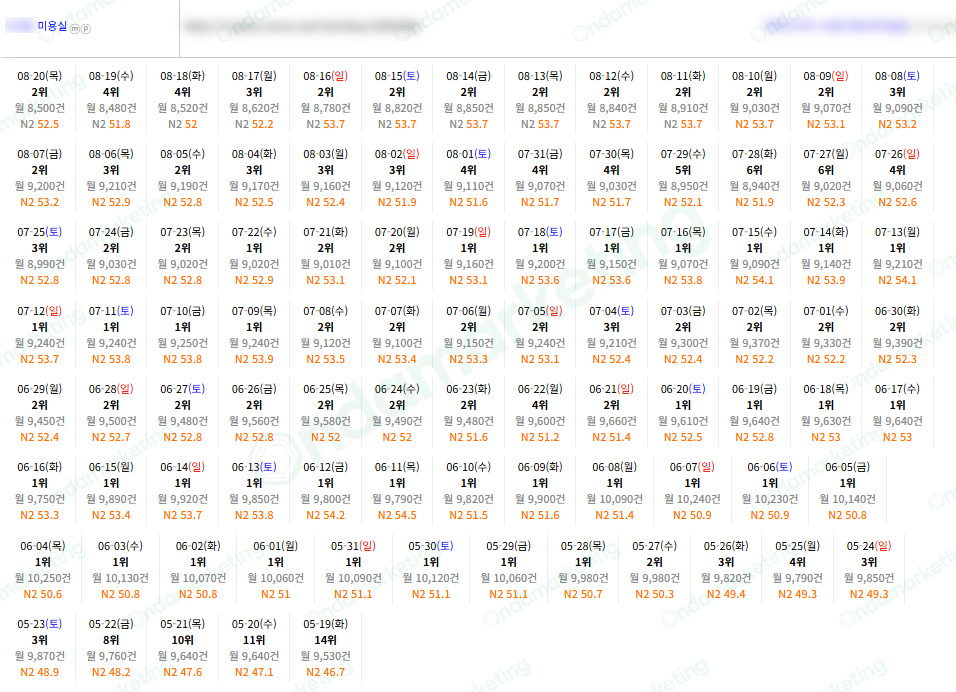Select the 07-04(토) date label
This screenshot has height=692, width=956.
point(612,311)
